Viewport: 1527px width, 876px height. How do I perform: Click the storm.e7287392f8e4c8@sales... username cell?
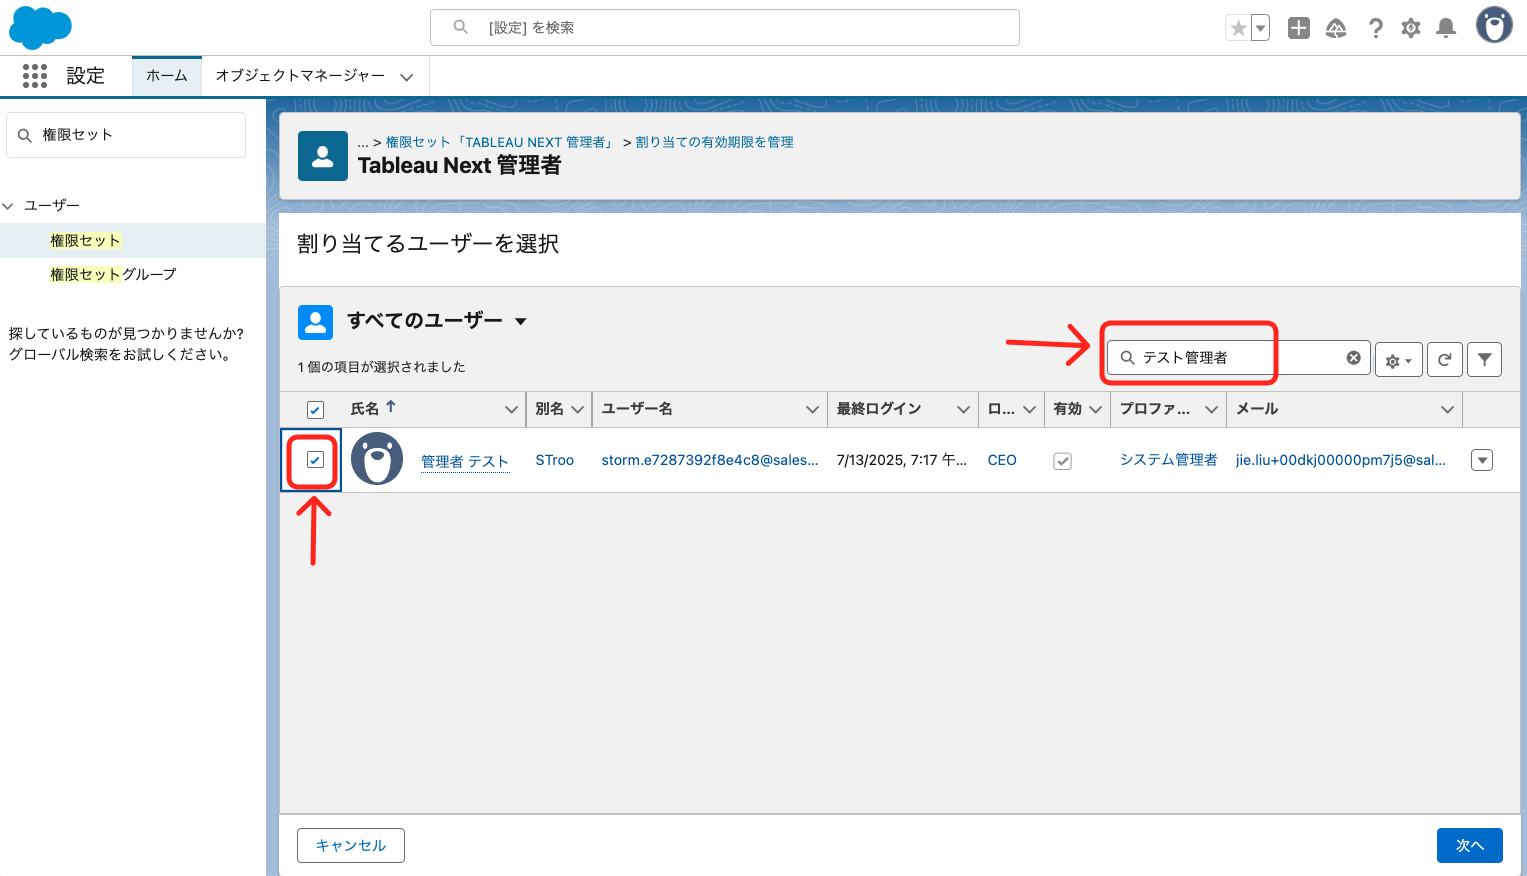(x=710, y=460)
